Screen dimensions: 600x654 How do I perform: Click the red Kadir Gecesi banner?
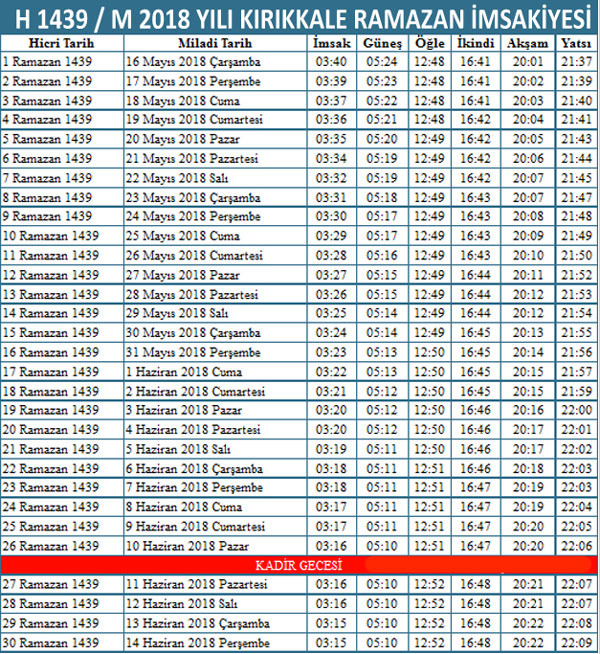(x=300, y=565)
